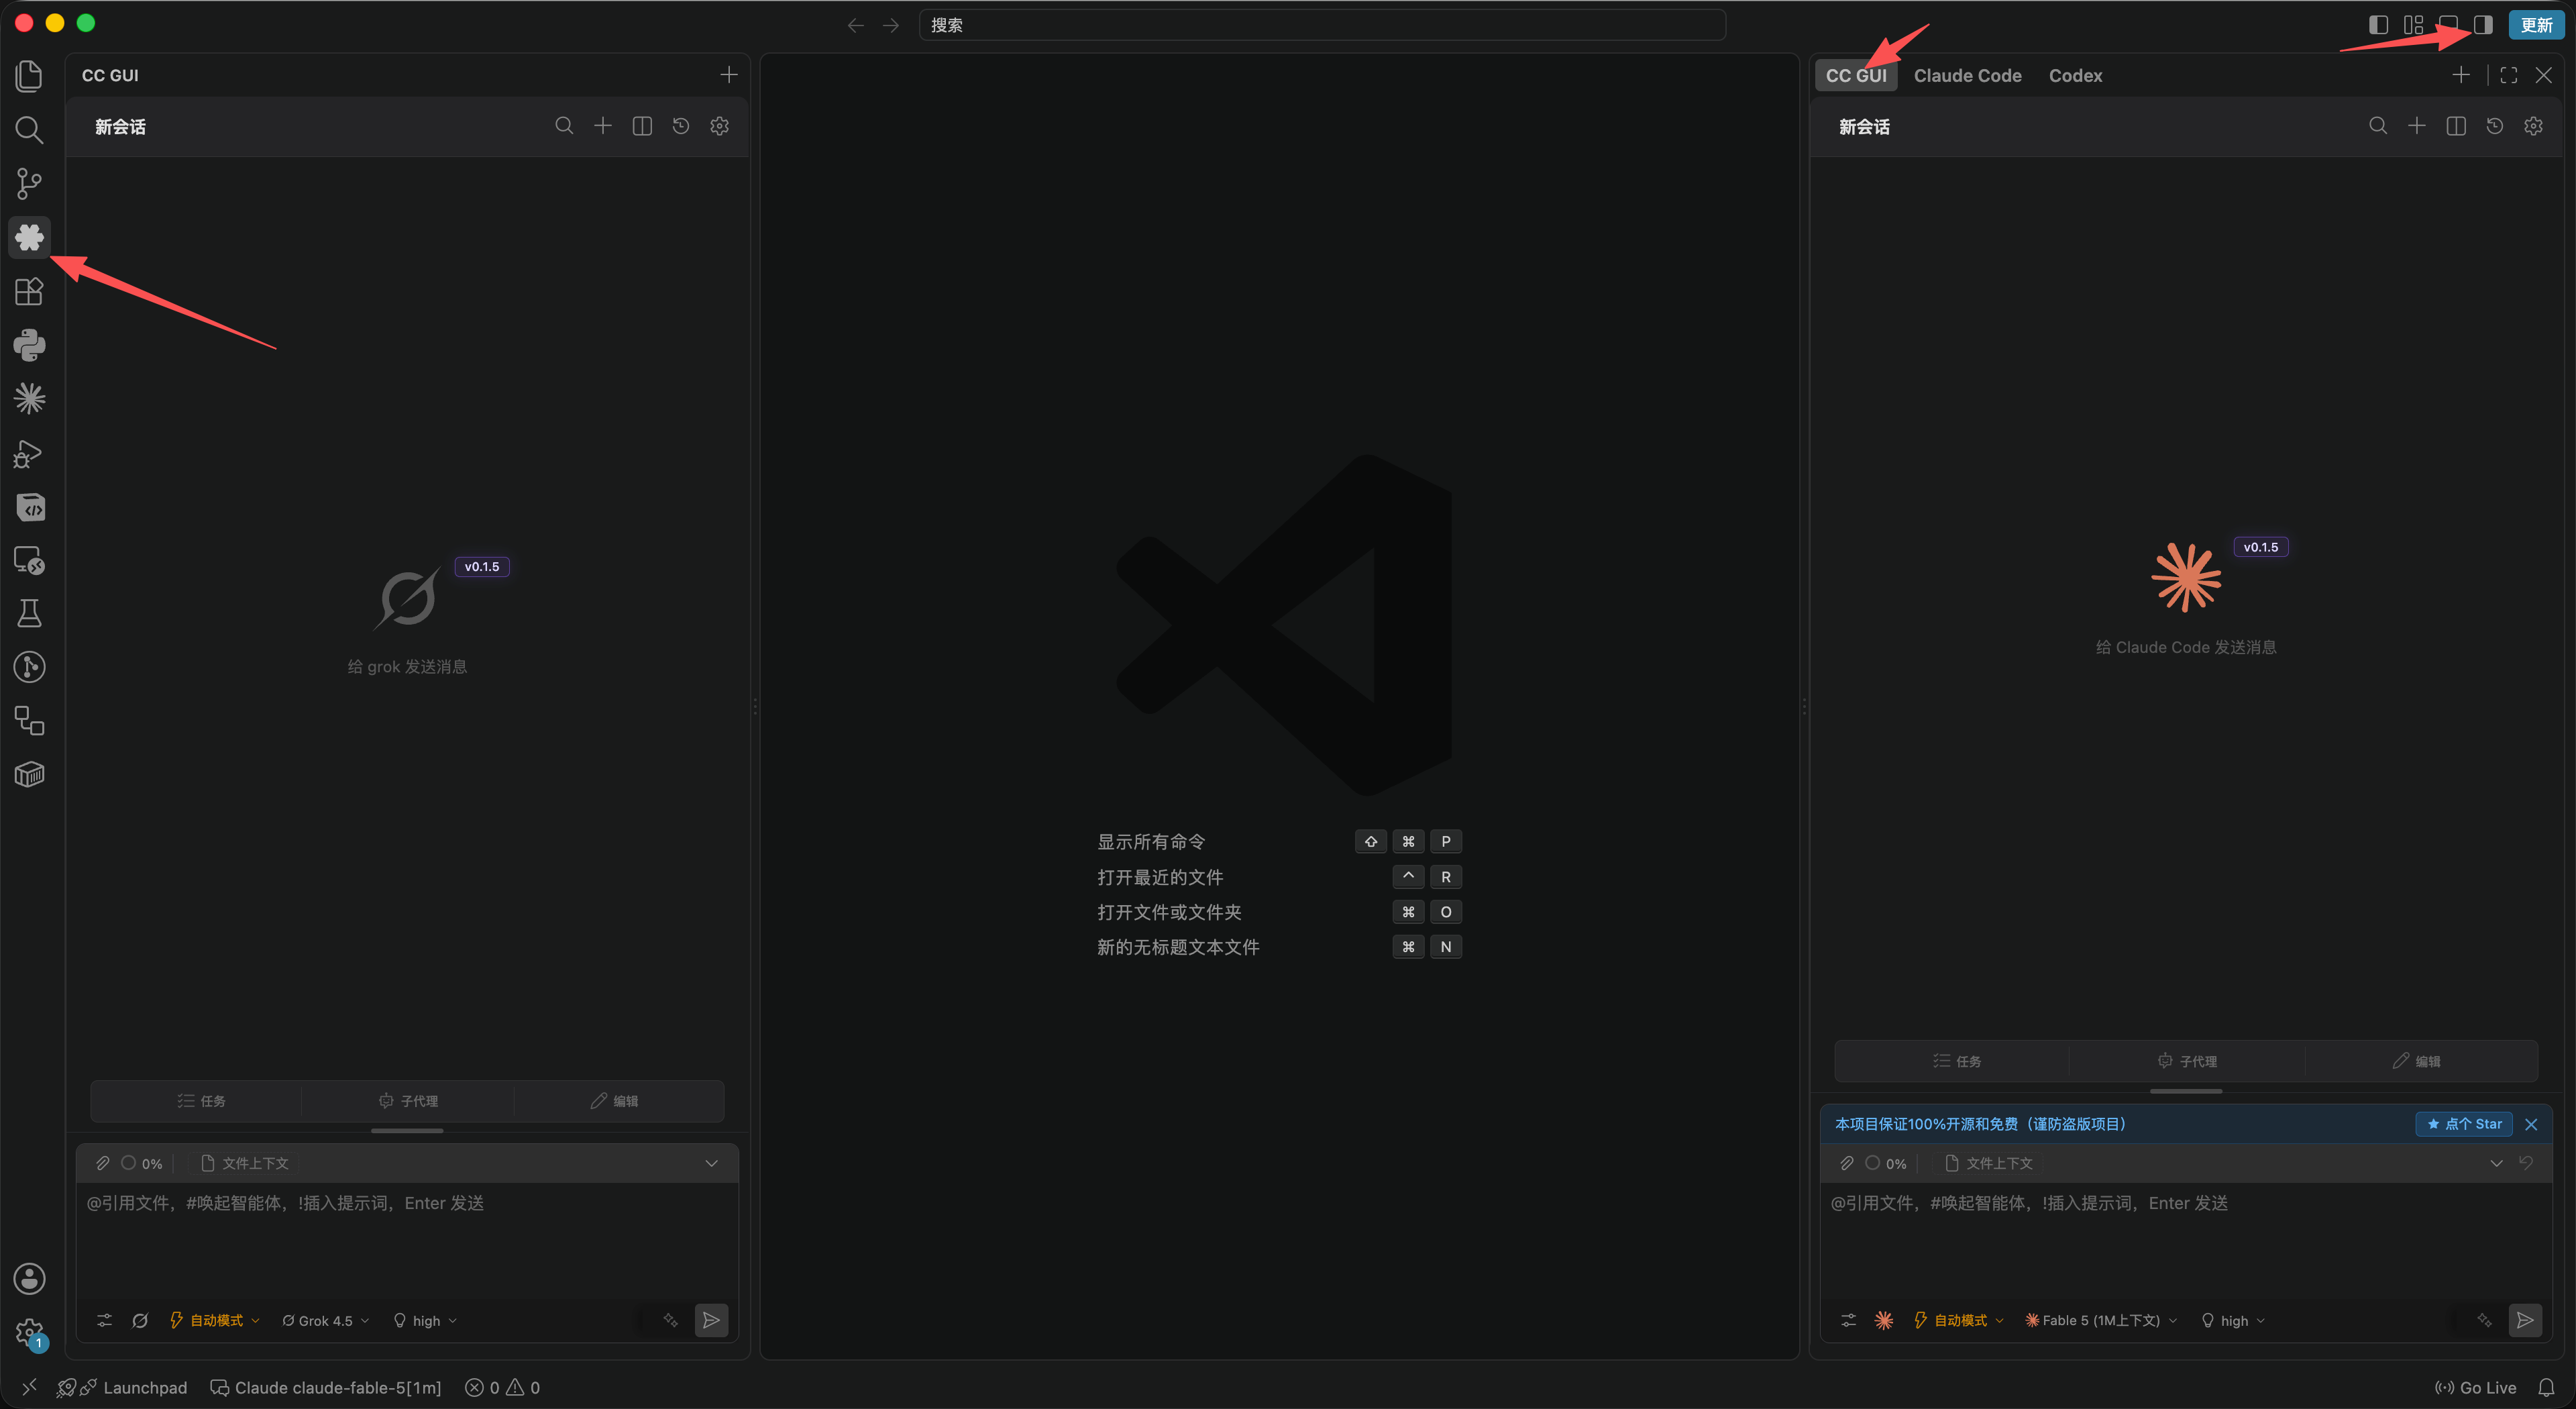
Task: Open the Grok 4.5 model dropdown
Action: click(x=326, y=1320)
